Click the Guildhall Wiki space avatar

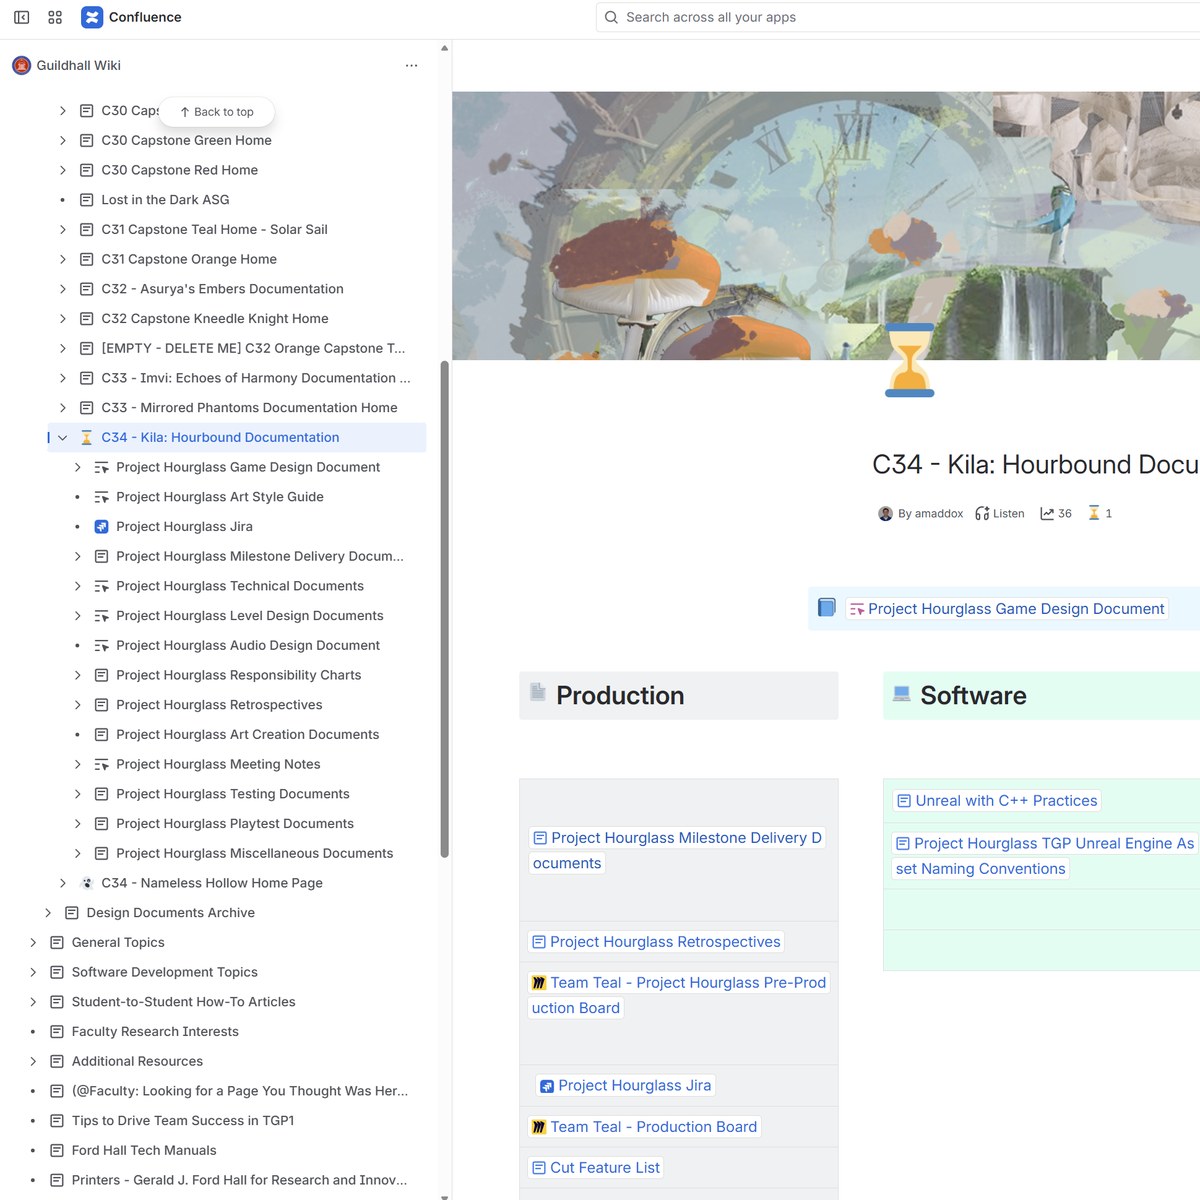(x=21, y=66)
